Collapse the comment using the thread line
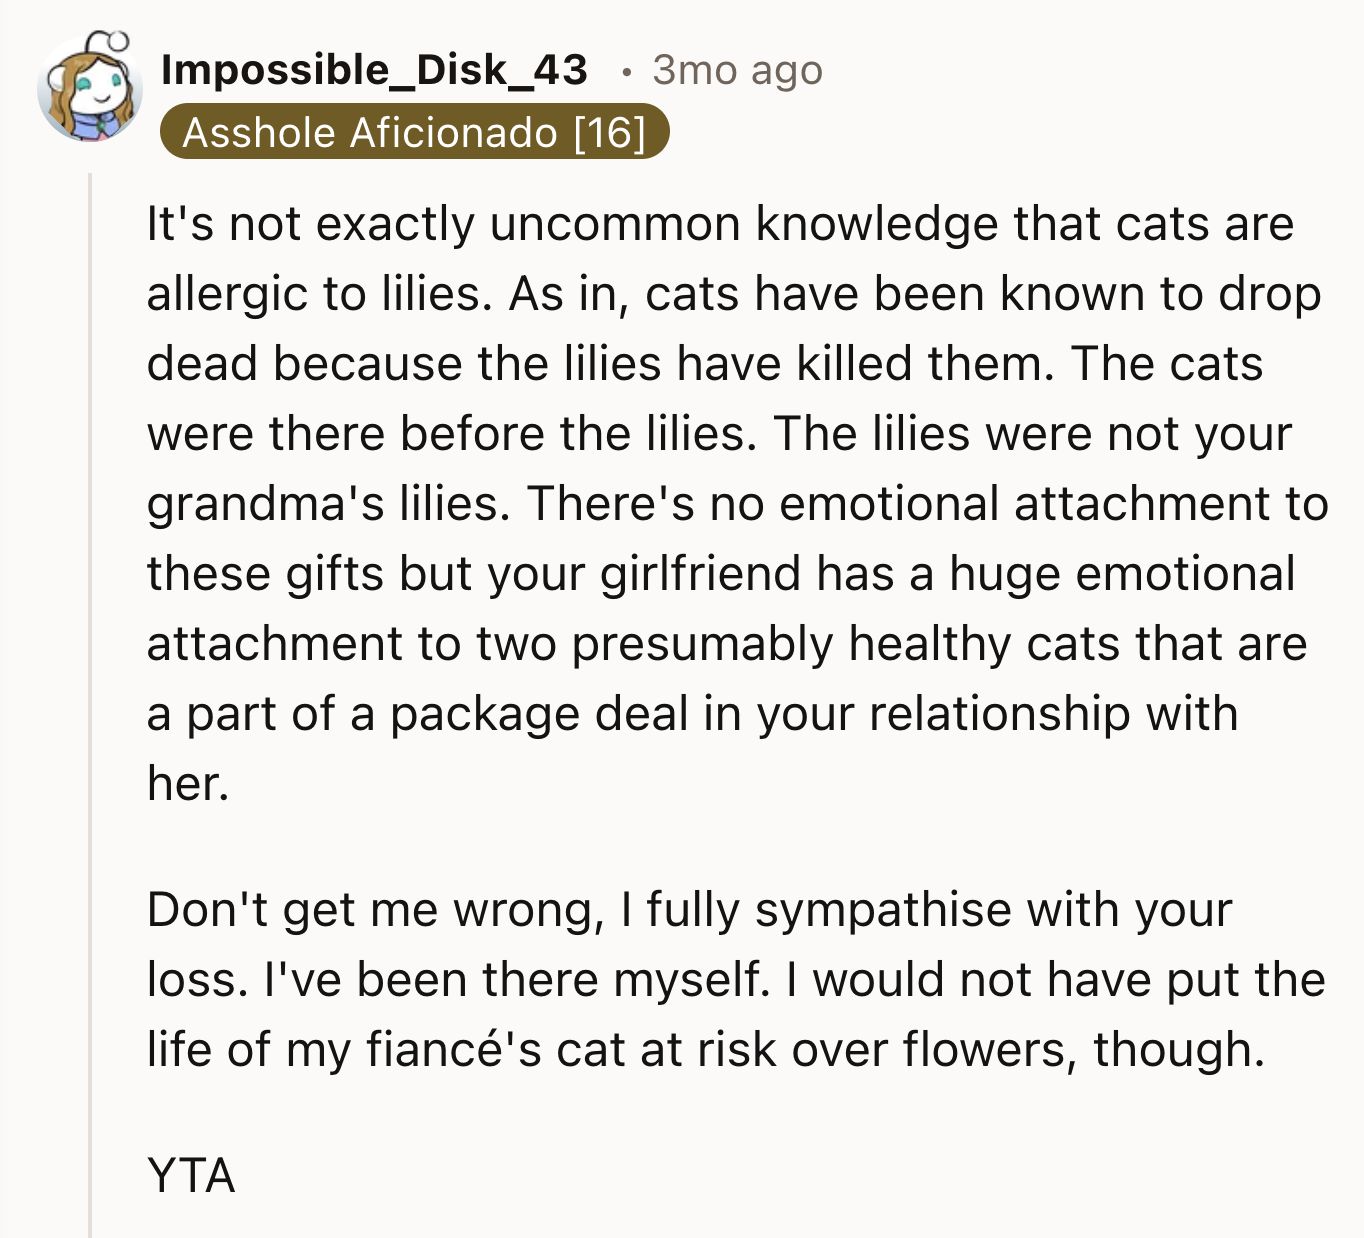Screen dimensions: 1364x1238 [90, 700]
